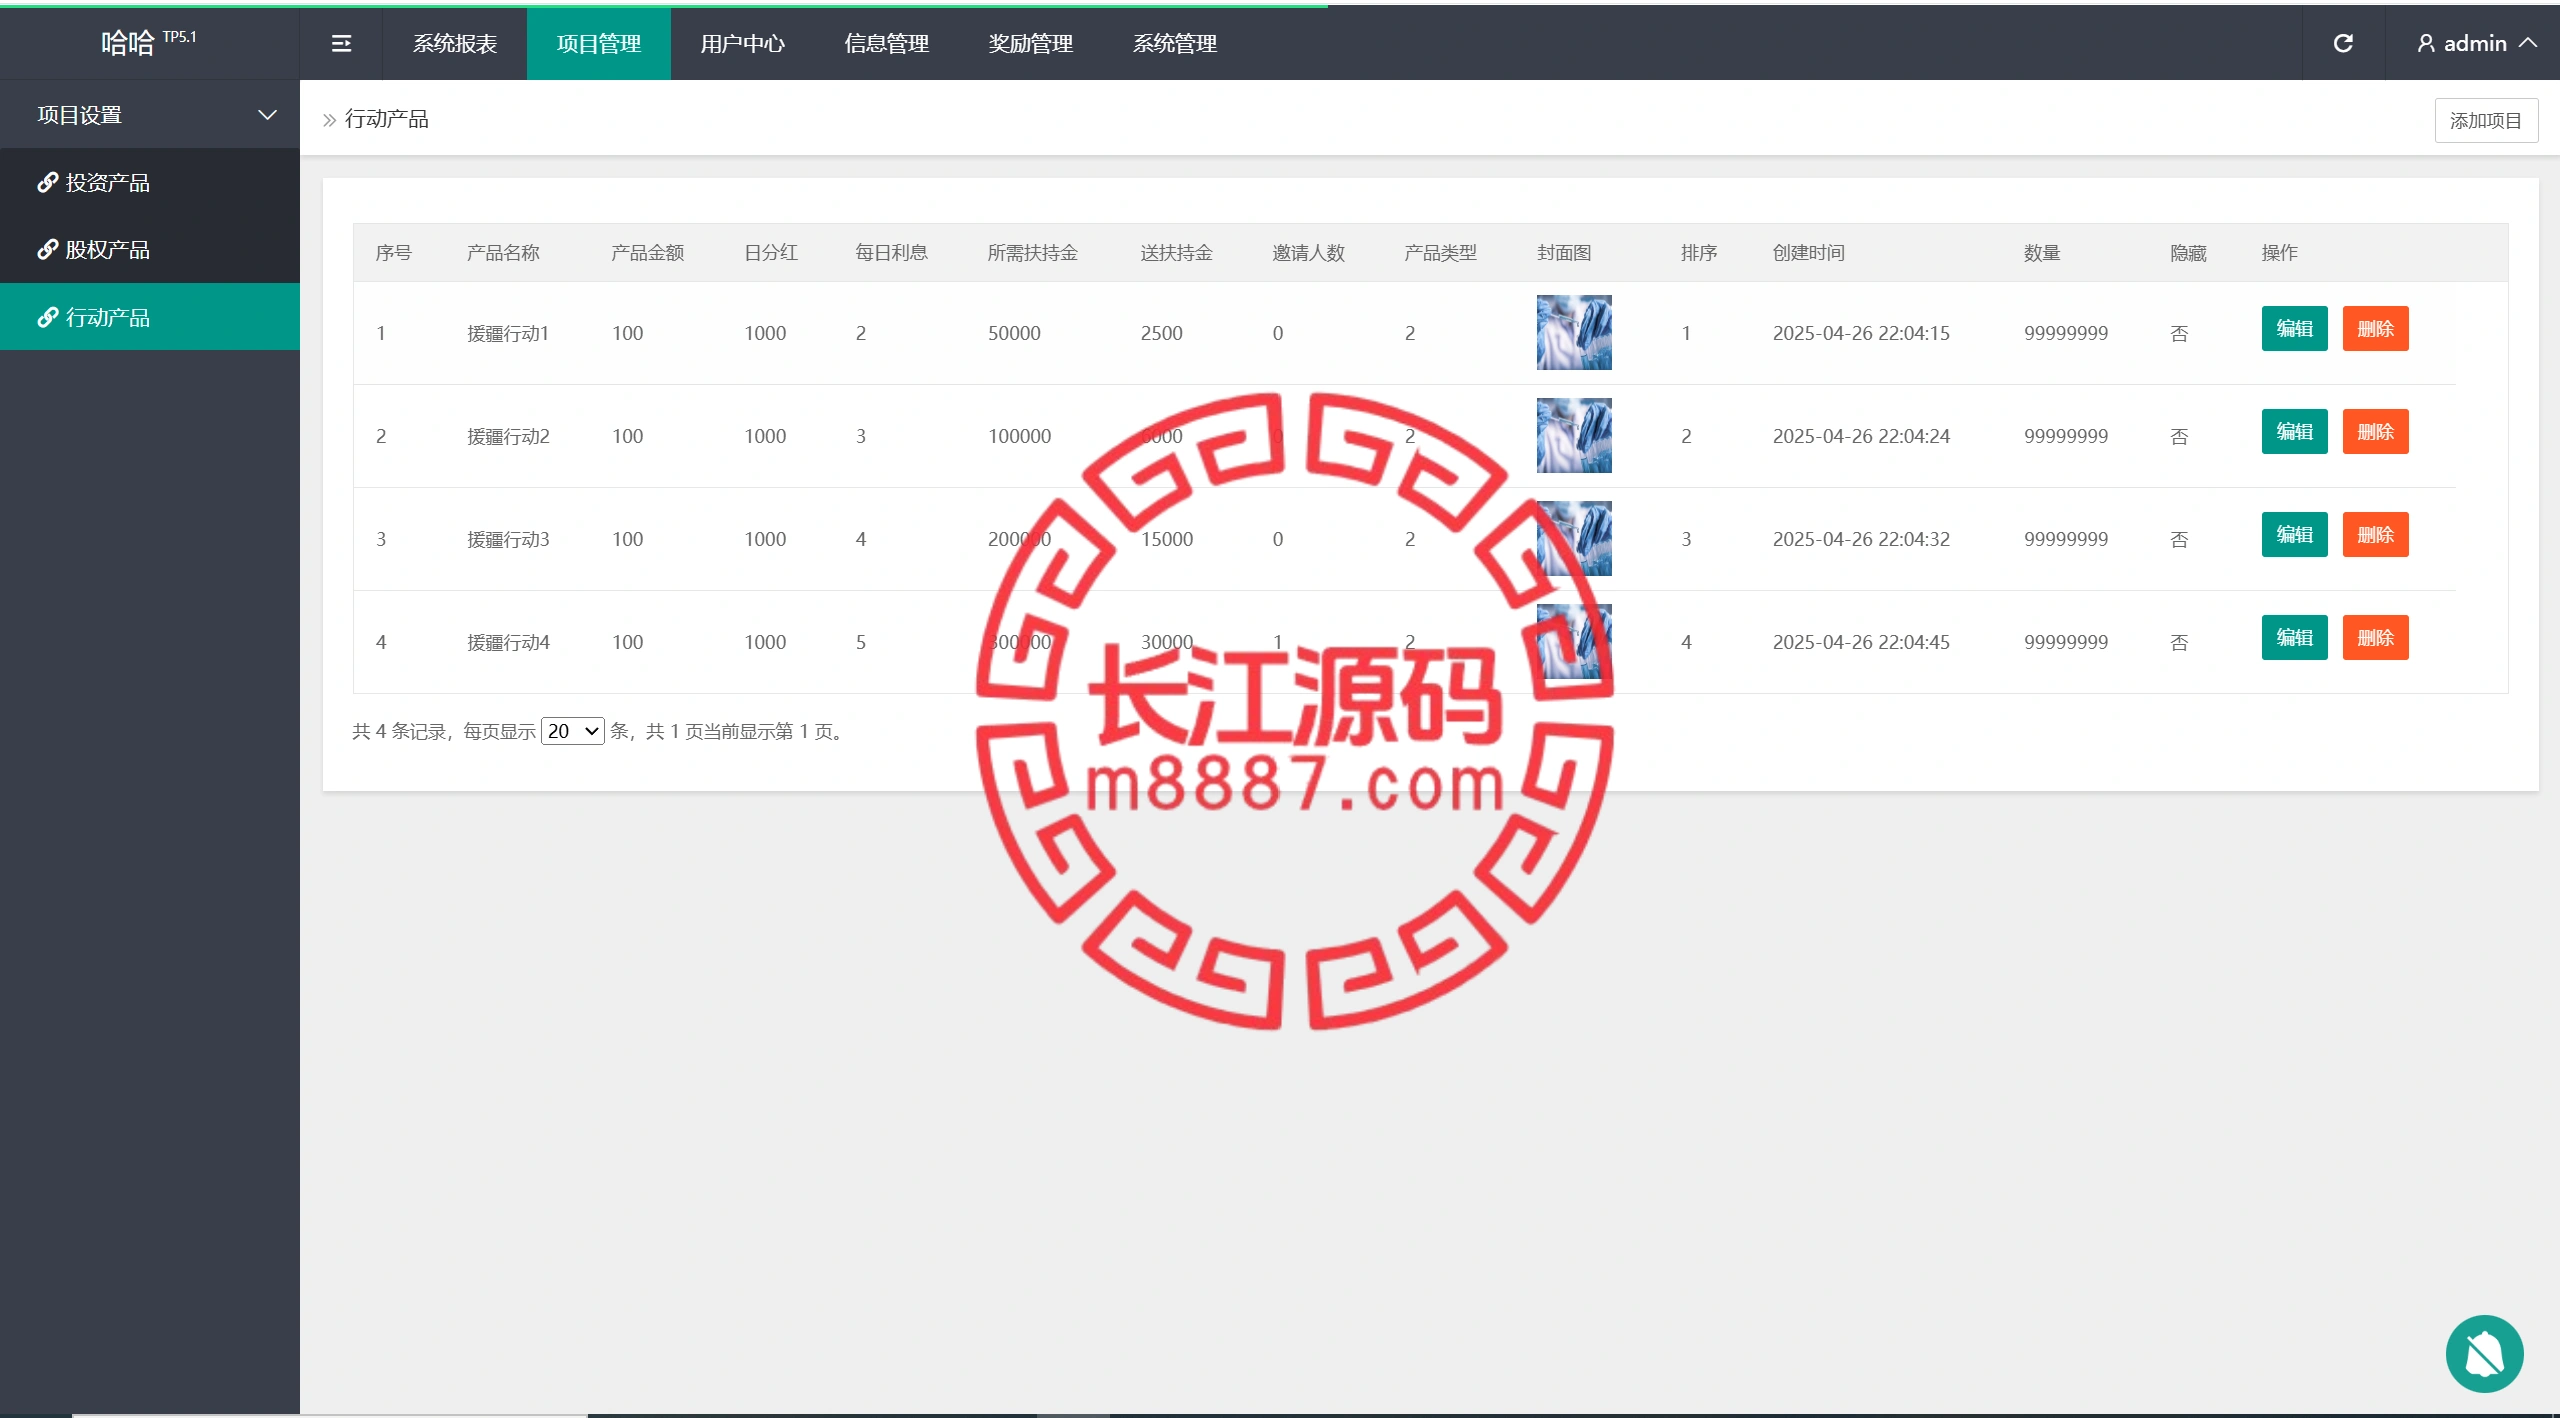Toggle the sidebar collapse icon
This screenshot has height=1418, width=2560.
tap(341, 43)
